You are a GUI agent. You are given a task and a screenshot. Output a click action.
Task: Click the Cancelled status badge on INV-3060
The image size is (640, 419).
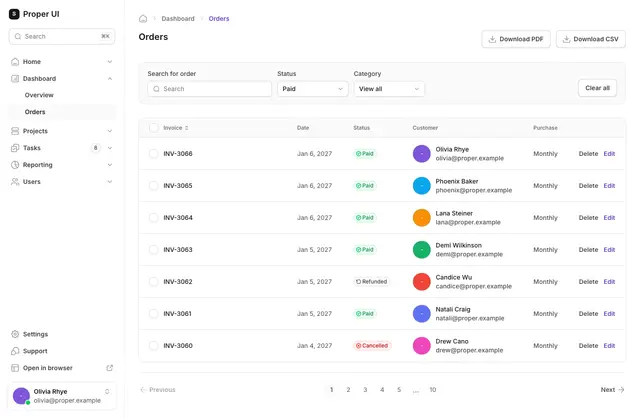pyautogui.click(x=372, y=346)
